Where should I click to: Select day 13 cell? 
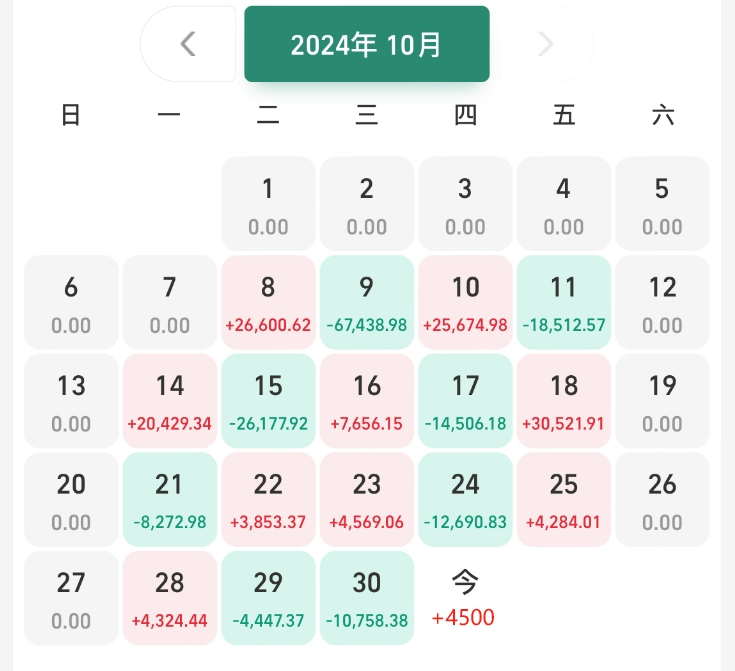71,401
